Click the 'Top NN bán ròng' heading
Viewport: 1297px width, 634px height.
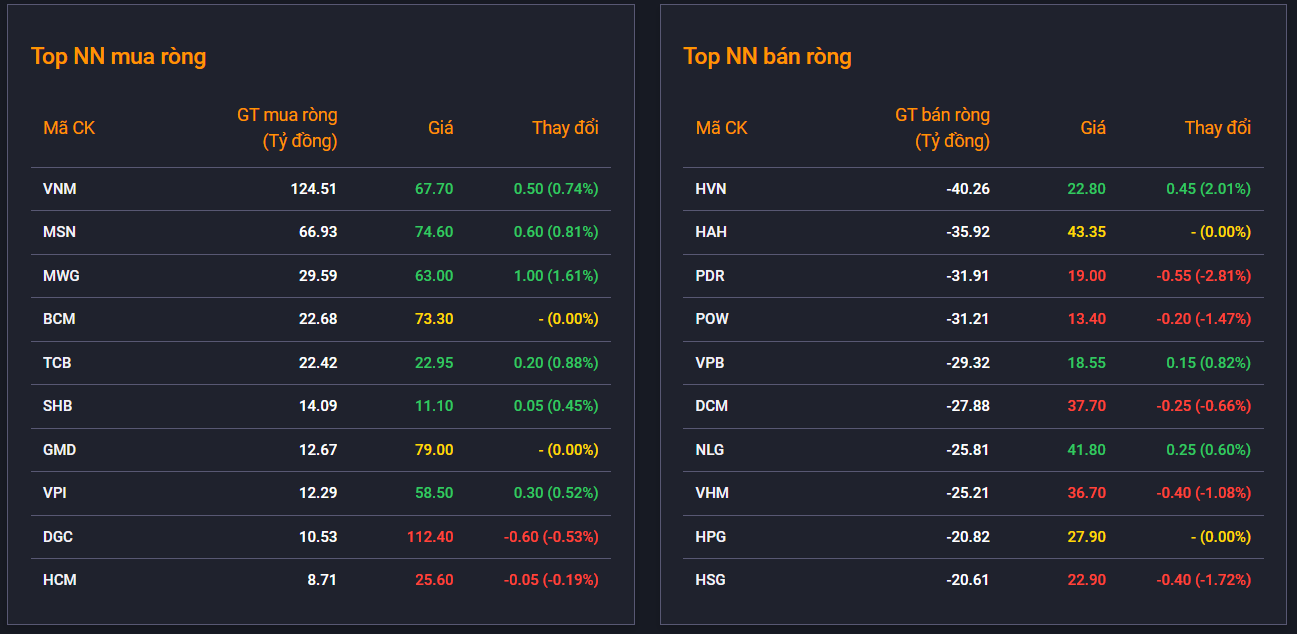767,56
